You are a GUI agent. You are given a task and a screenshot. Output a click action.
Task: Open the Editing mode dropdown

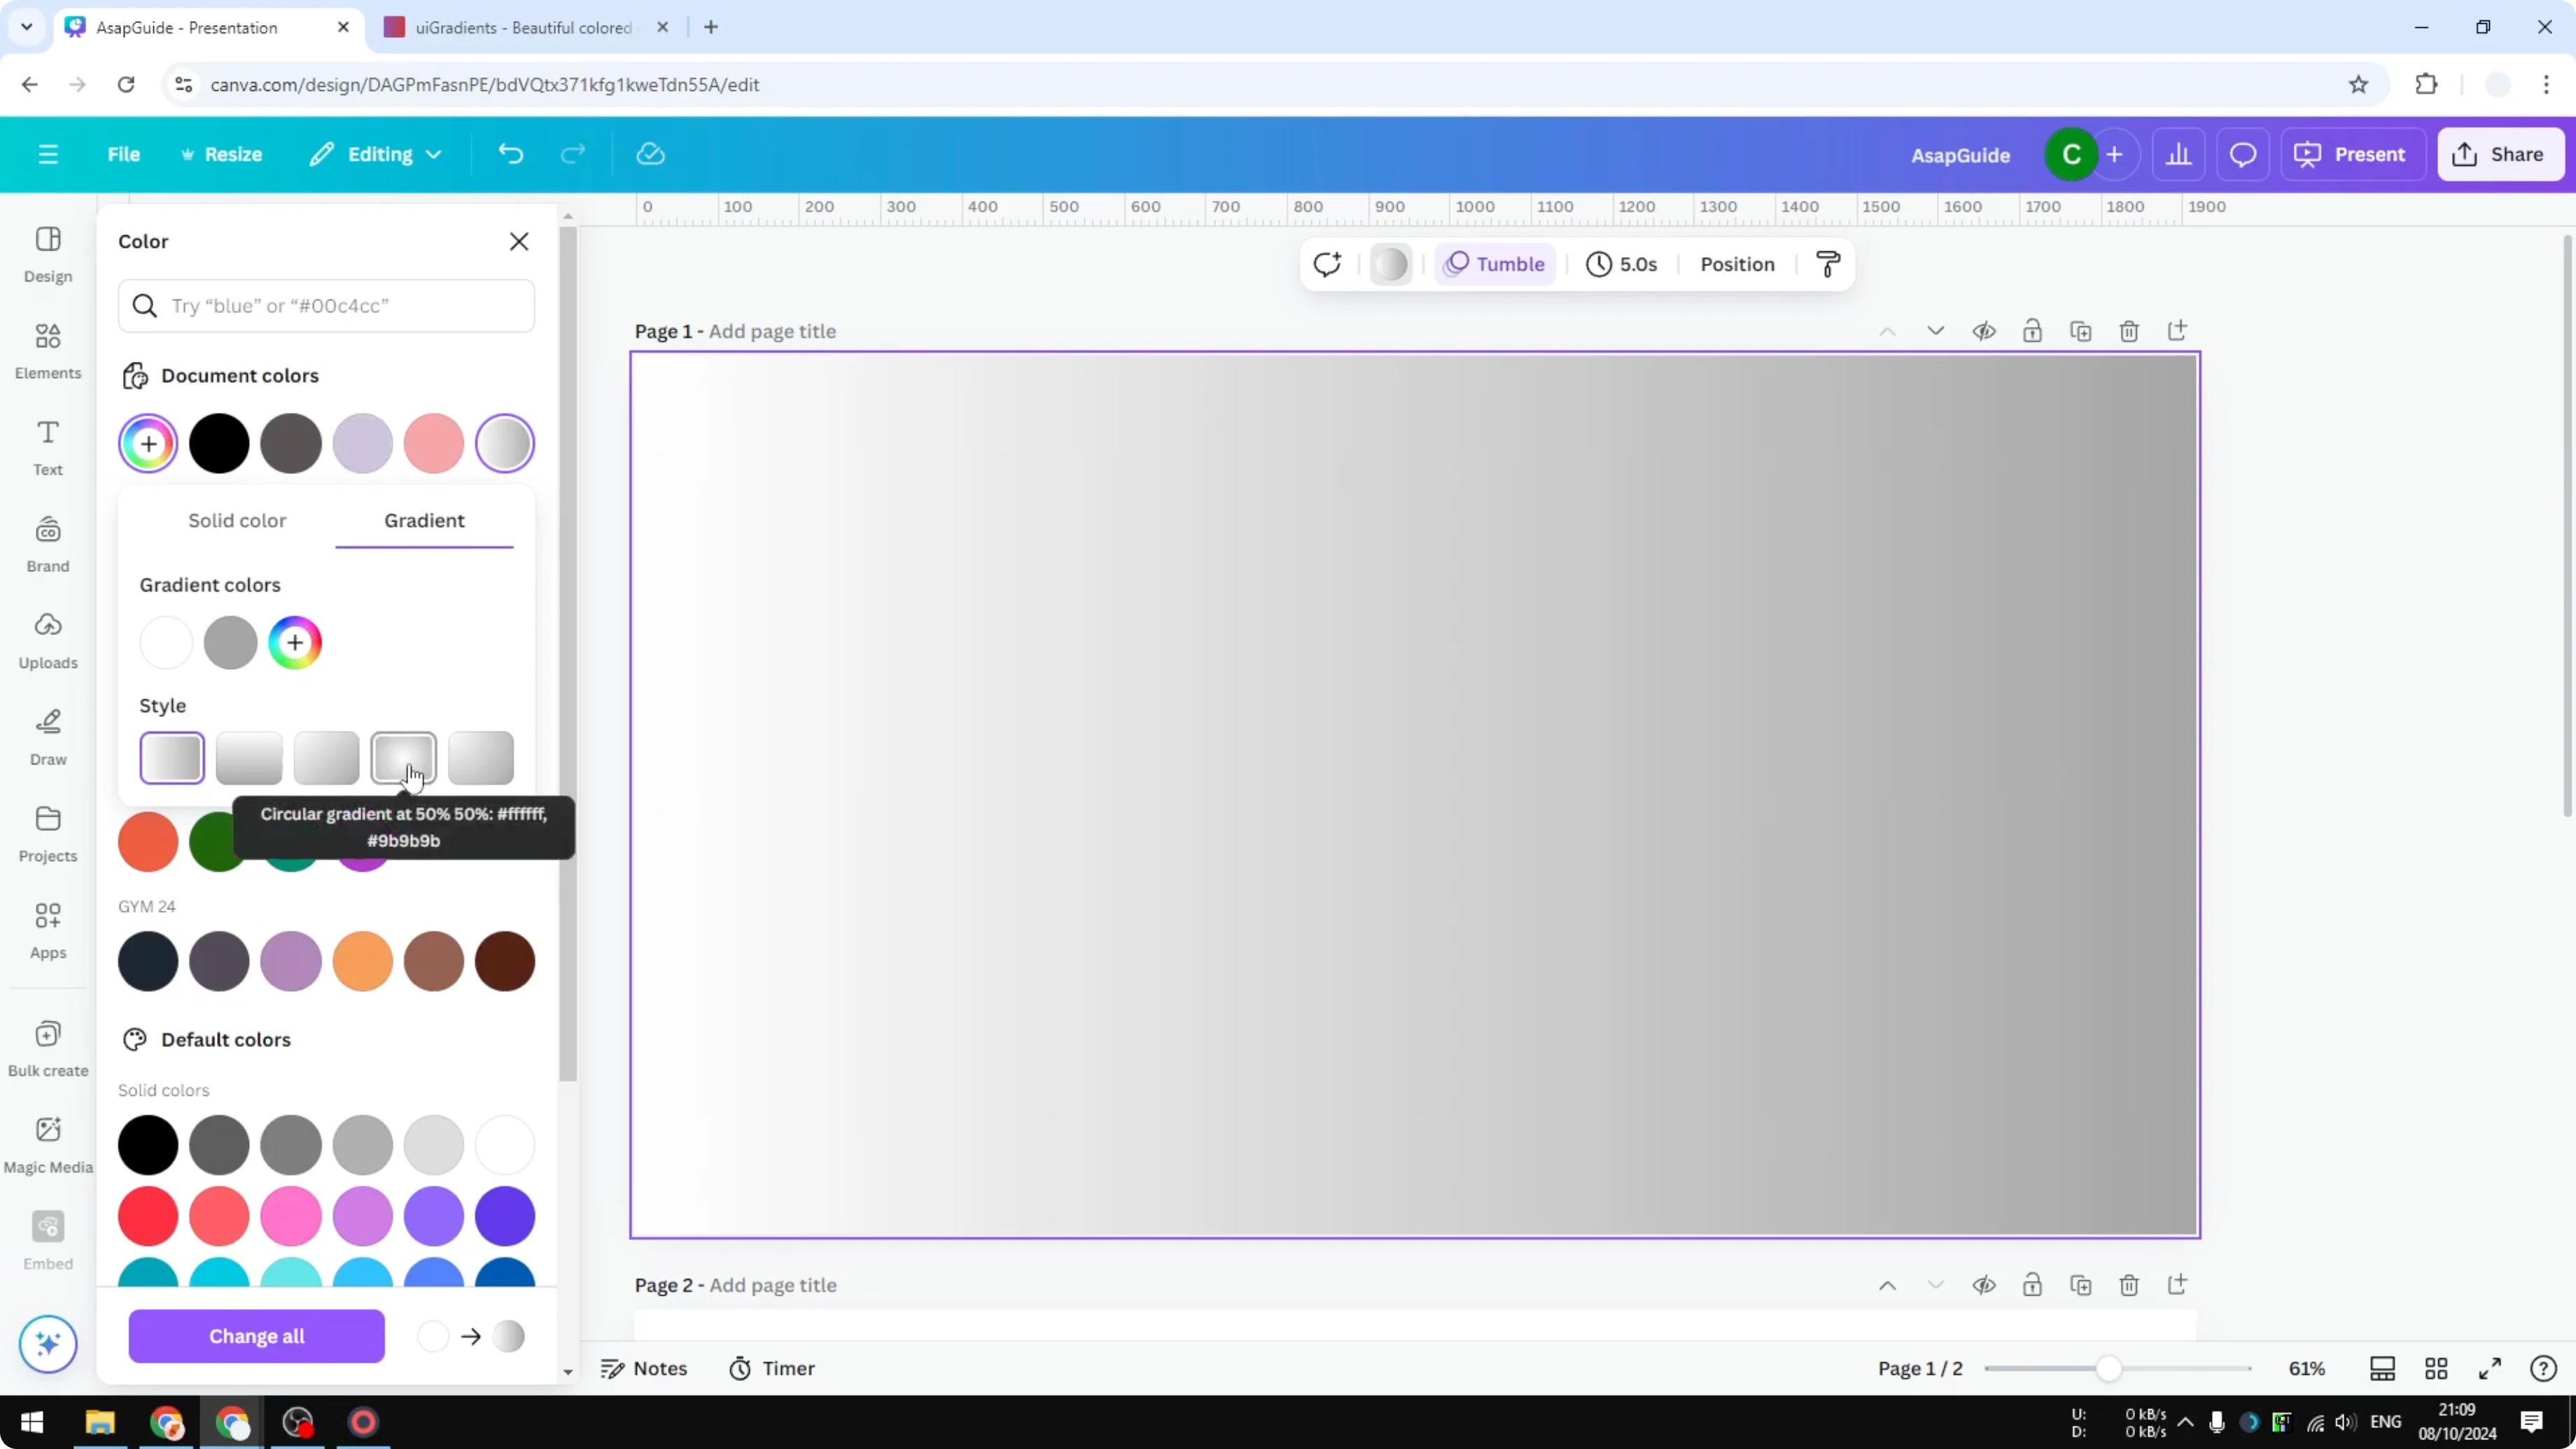point(376,154)
